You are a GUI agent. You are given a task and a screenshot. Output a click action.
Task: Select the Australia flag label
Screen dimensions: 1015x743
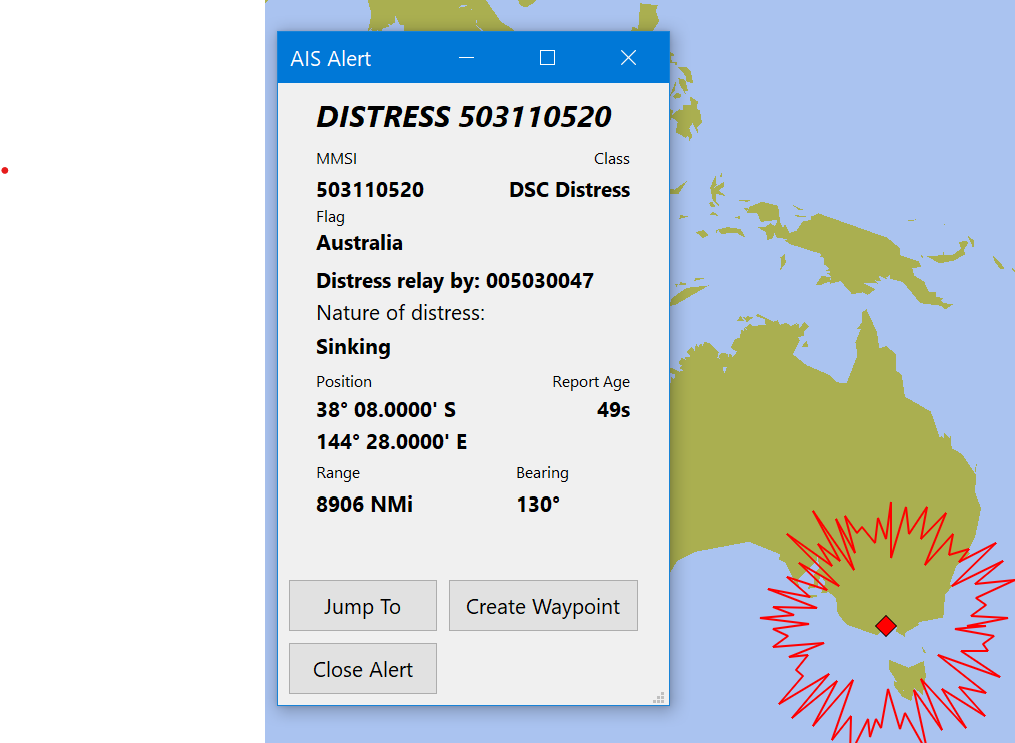[359, 242]
